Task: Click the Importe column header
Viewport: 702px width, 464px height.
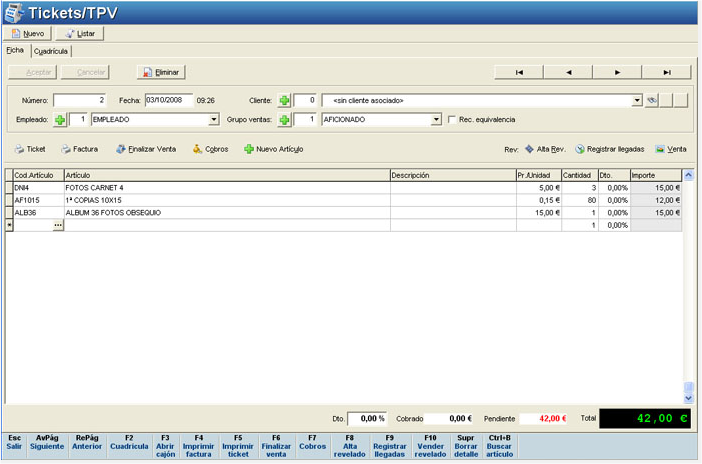Action: pos(656,175)
